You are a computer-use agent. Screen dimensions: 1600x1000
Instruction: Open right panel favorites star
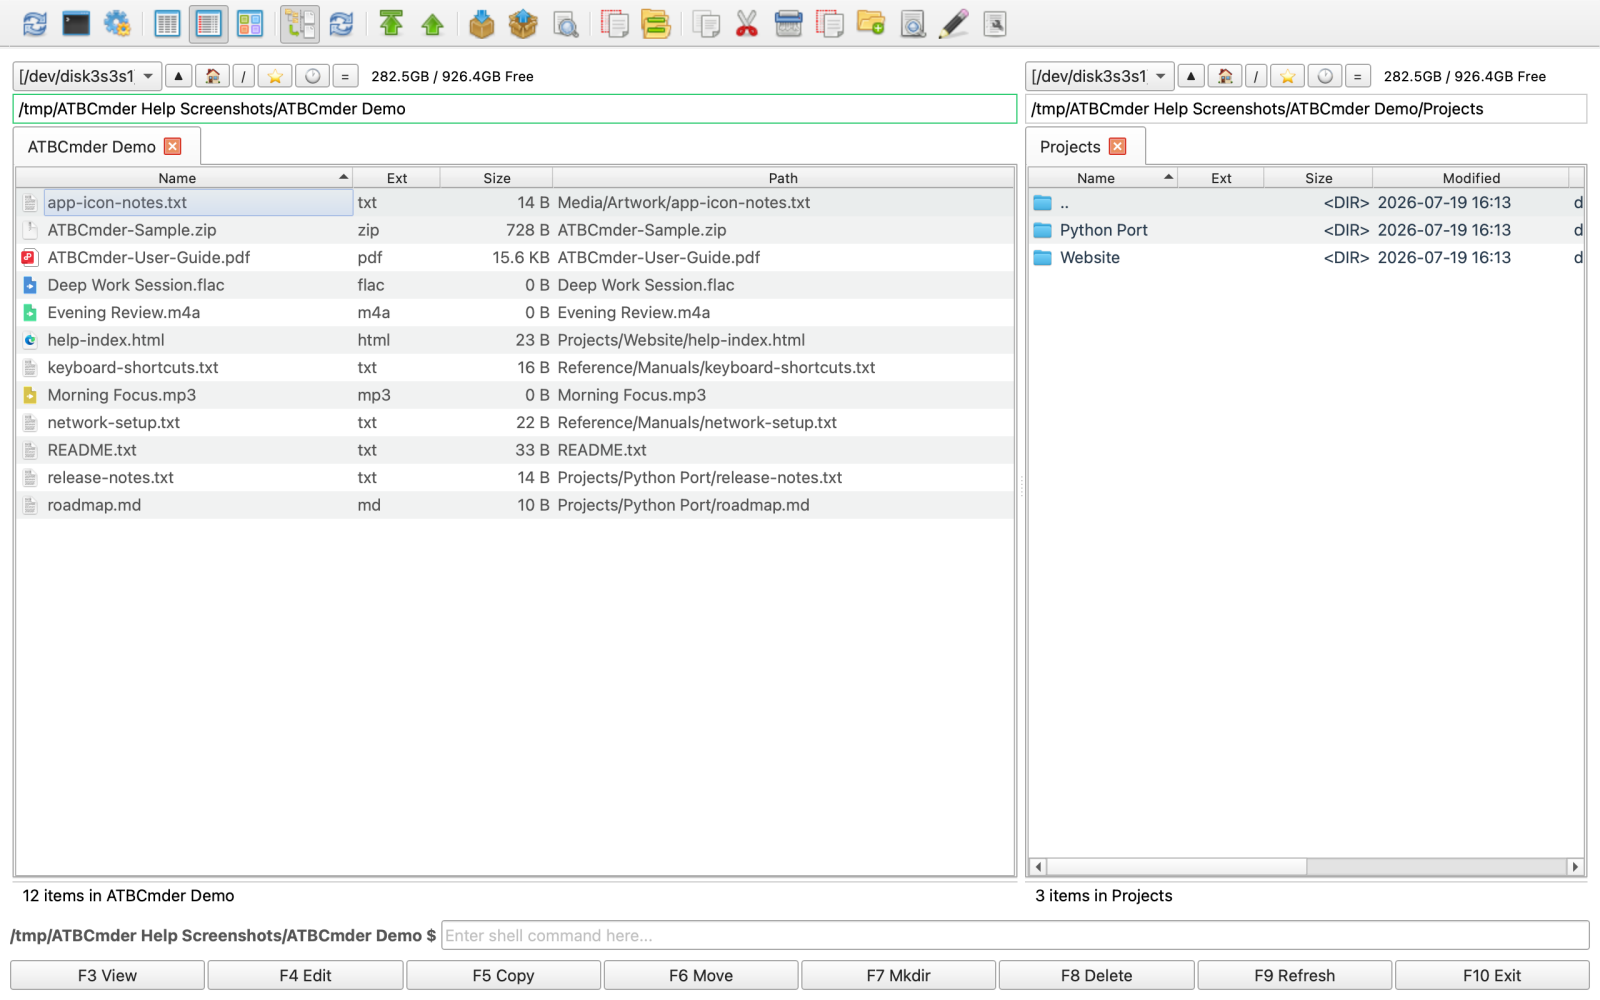click(1288, 76)
